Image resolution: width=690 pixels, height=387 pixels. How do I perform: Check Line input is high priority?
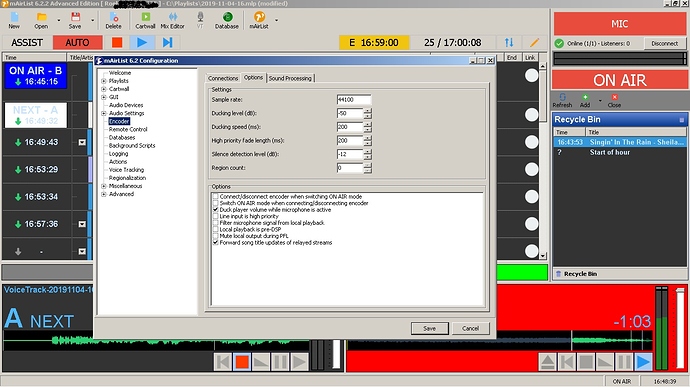(x=216, y=217)
